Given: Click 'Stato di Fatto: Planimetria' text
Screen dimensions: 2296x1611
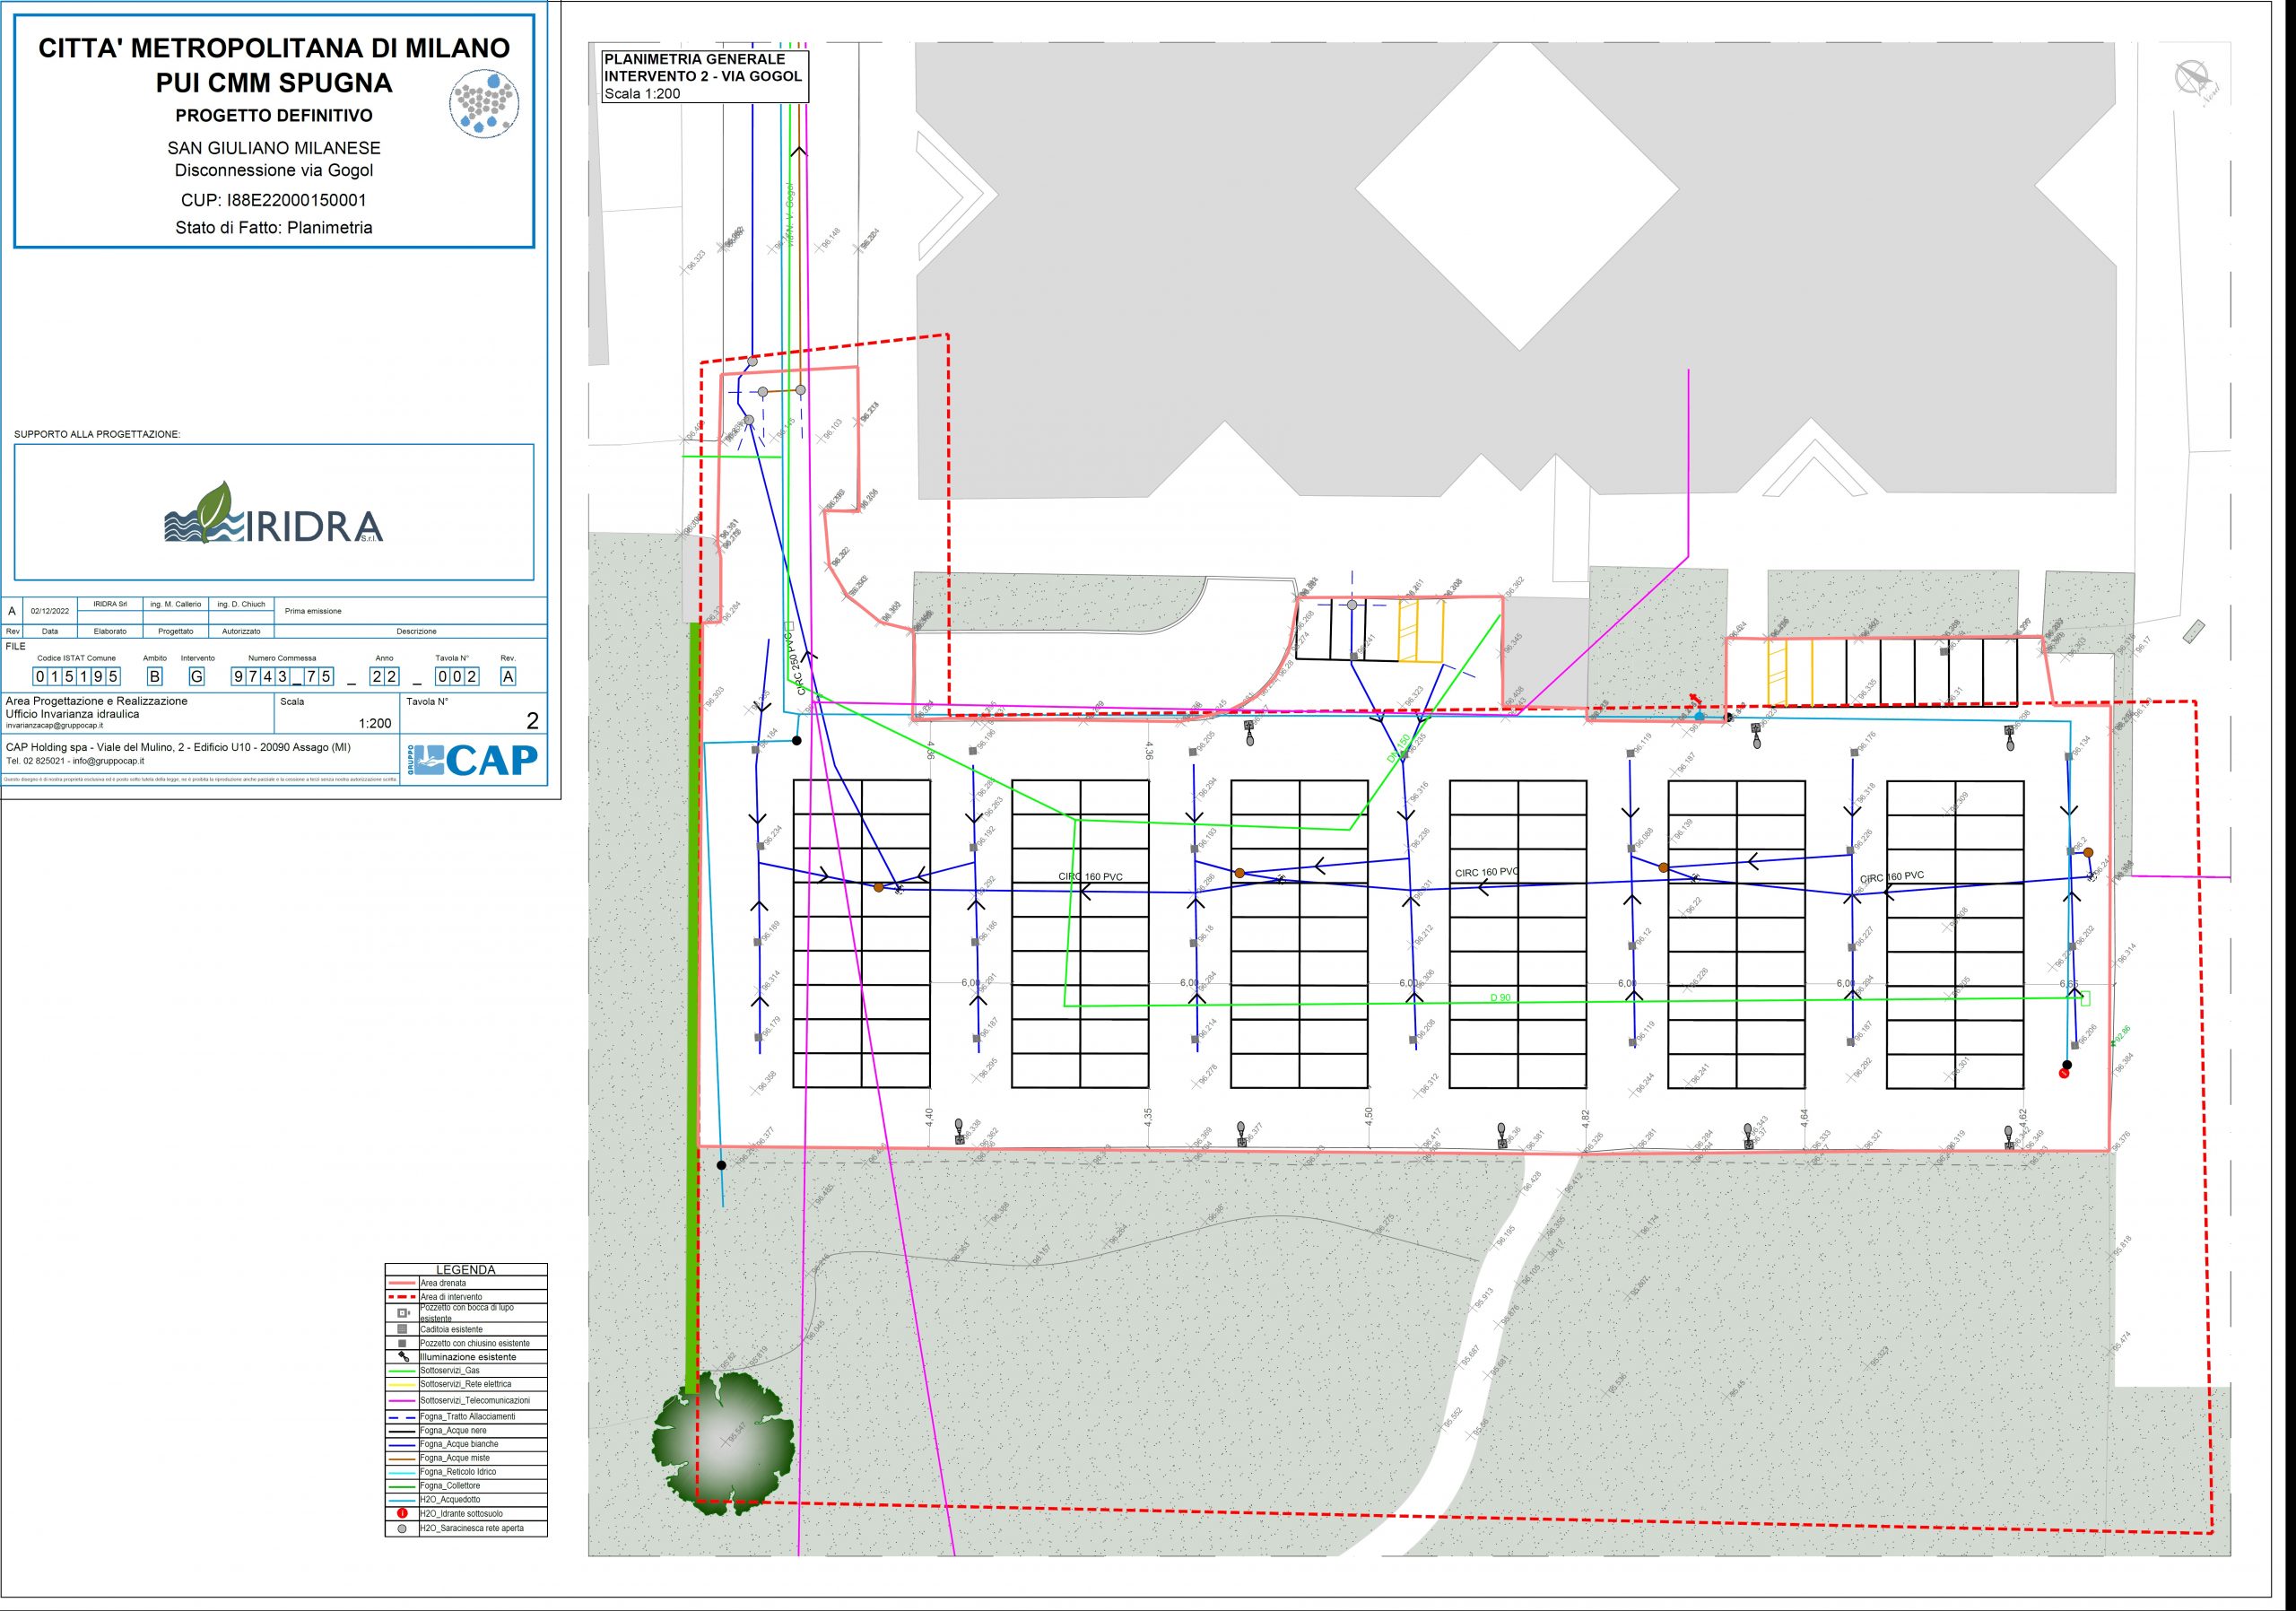Looking at the screenshot, I should tap(274, 228).
